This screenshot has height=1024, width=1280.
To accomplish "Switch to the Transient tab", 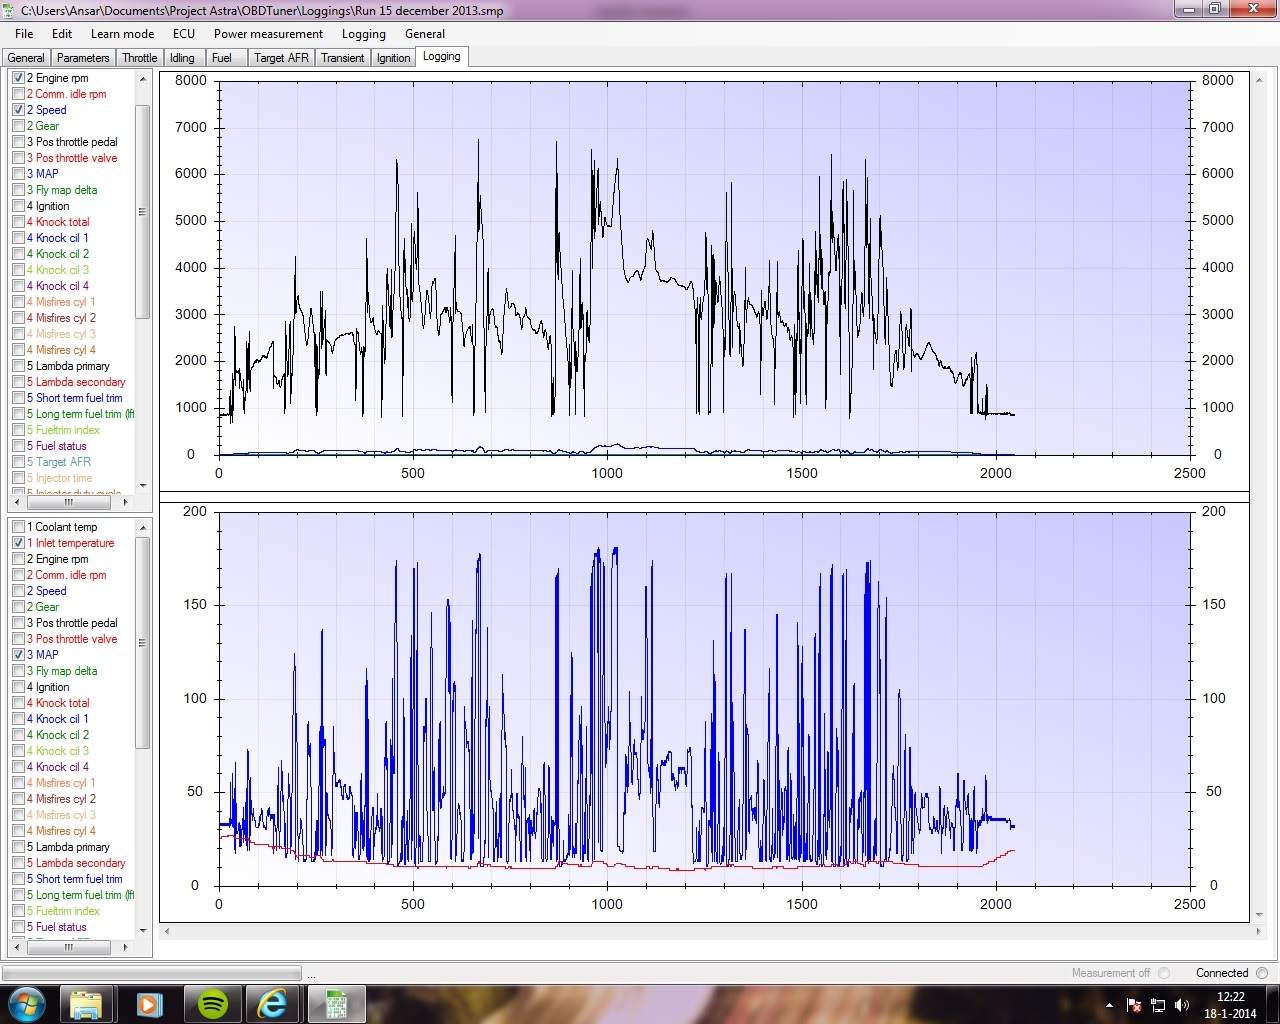I will pyautogui.click(x=343, y=58).
